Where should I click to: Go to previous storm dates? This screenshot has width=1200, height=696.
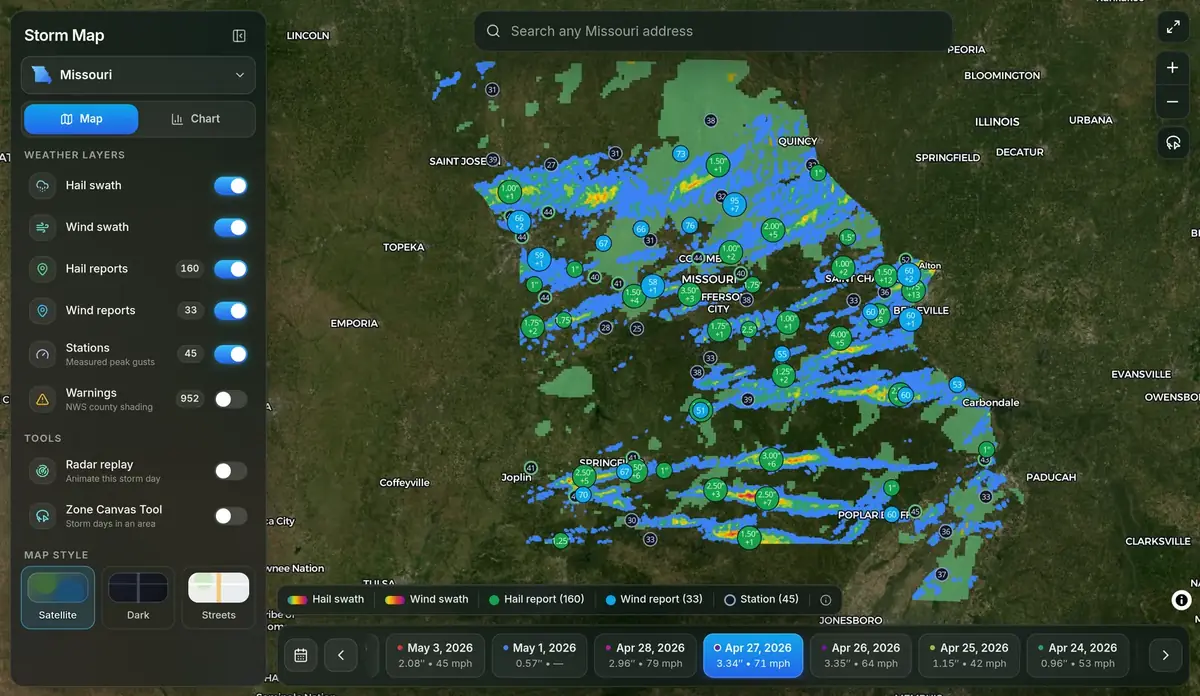pos(341,656)
